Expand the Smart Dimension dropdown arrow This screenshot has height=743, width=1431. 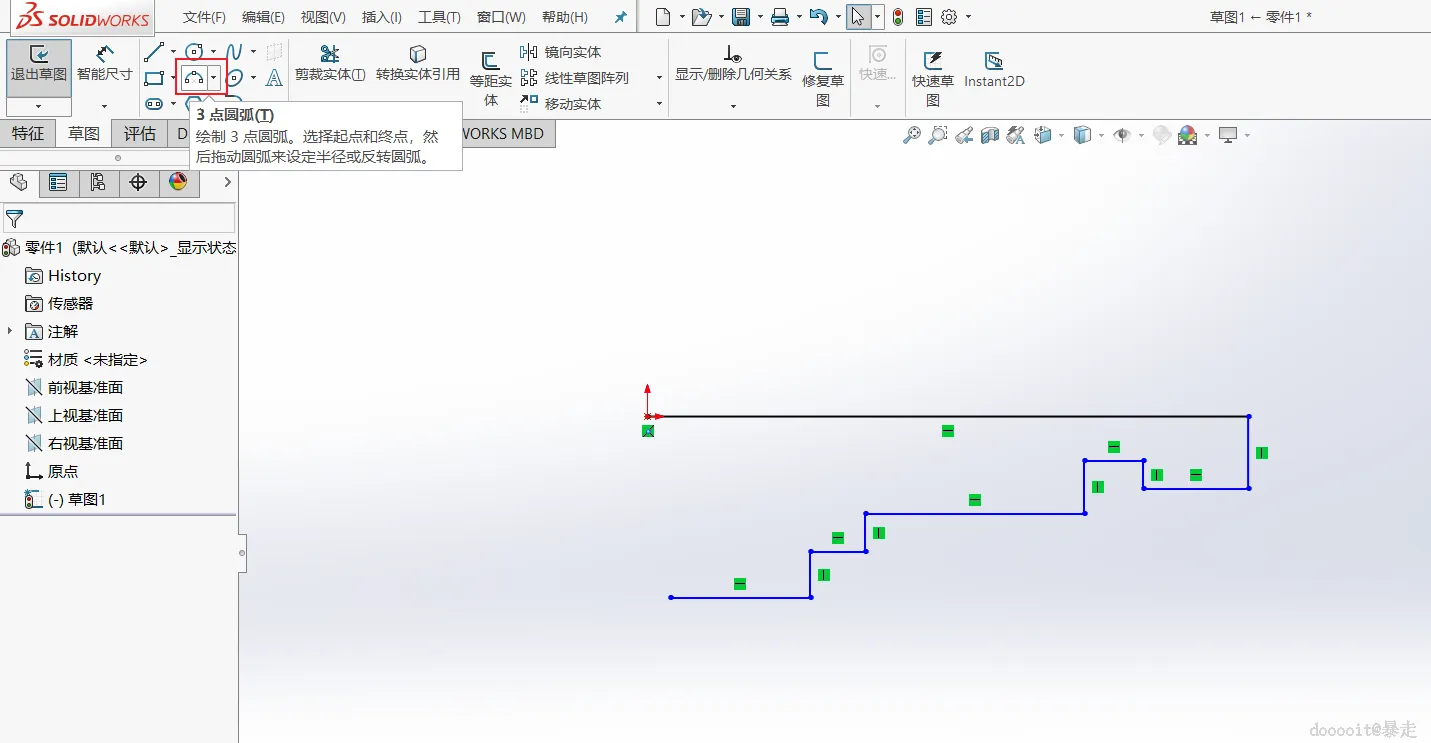[x=104, y=106]
